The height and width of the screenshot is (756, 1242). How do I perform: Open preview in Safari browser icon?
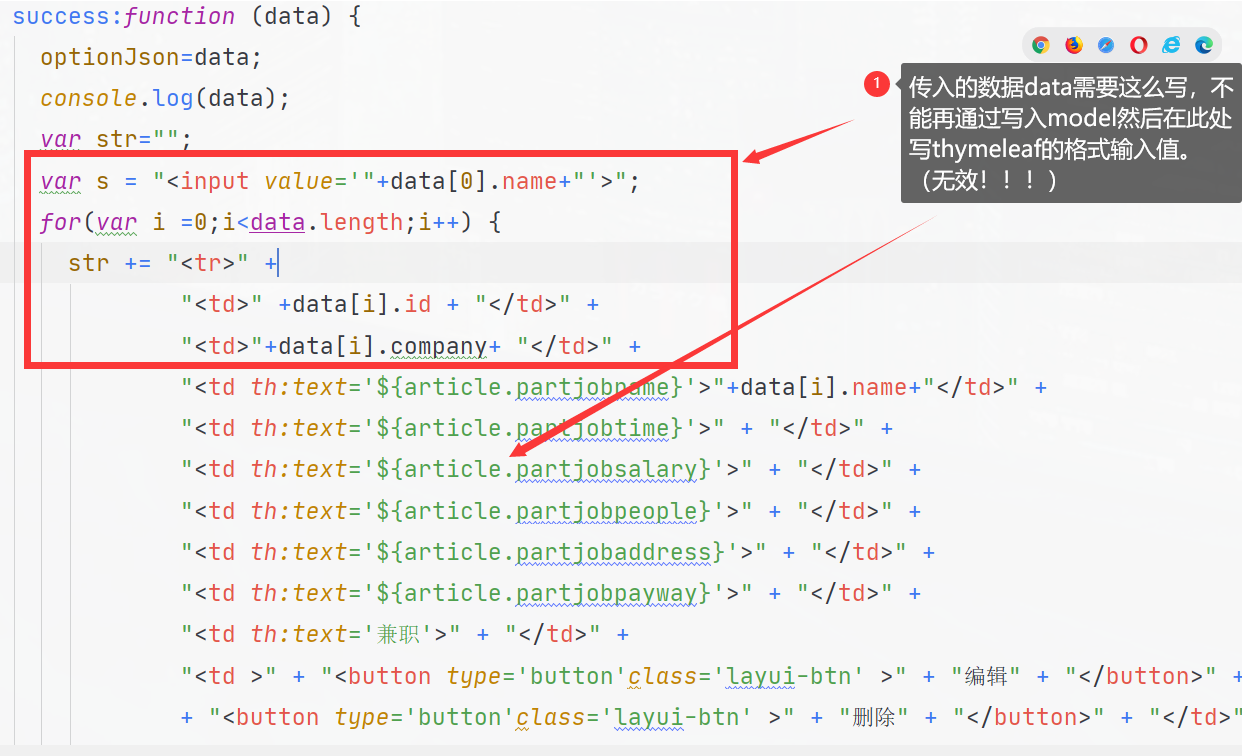(1106, 45)
